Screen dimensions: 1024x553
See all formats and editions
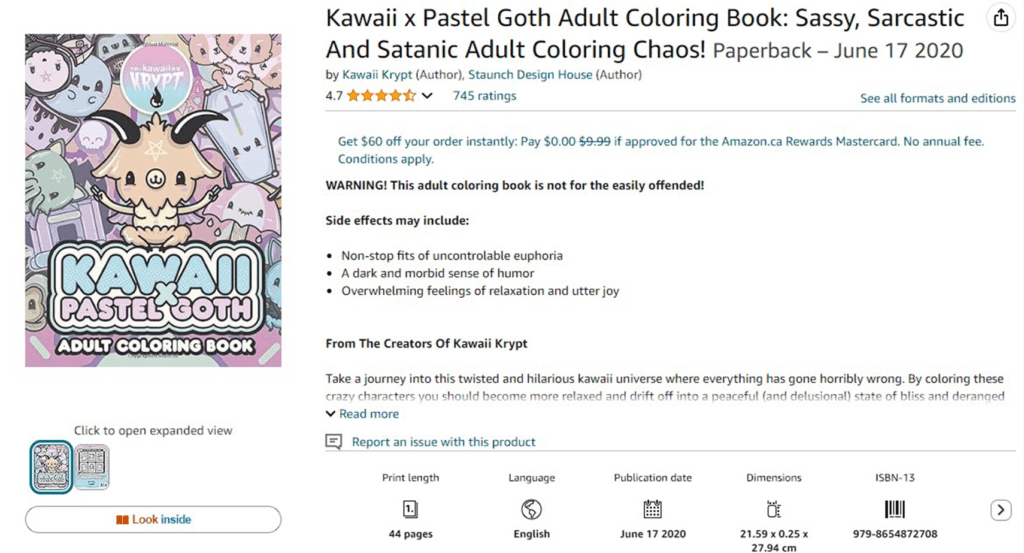(937, 98)
